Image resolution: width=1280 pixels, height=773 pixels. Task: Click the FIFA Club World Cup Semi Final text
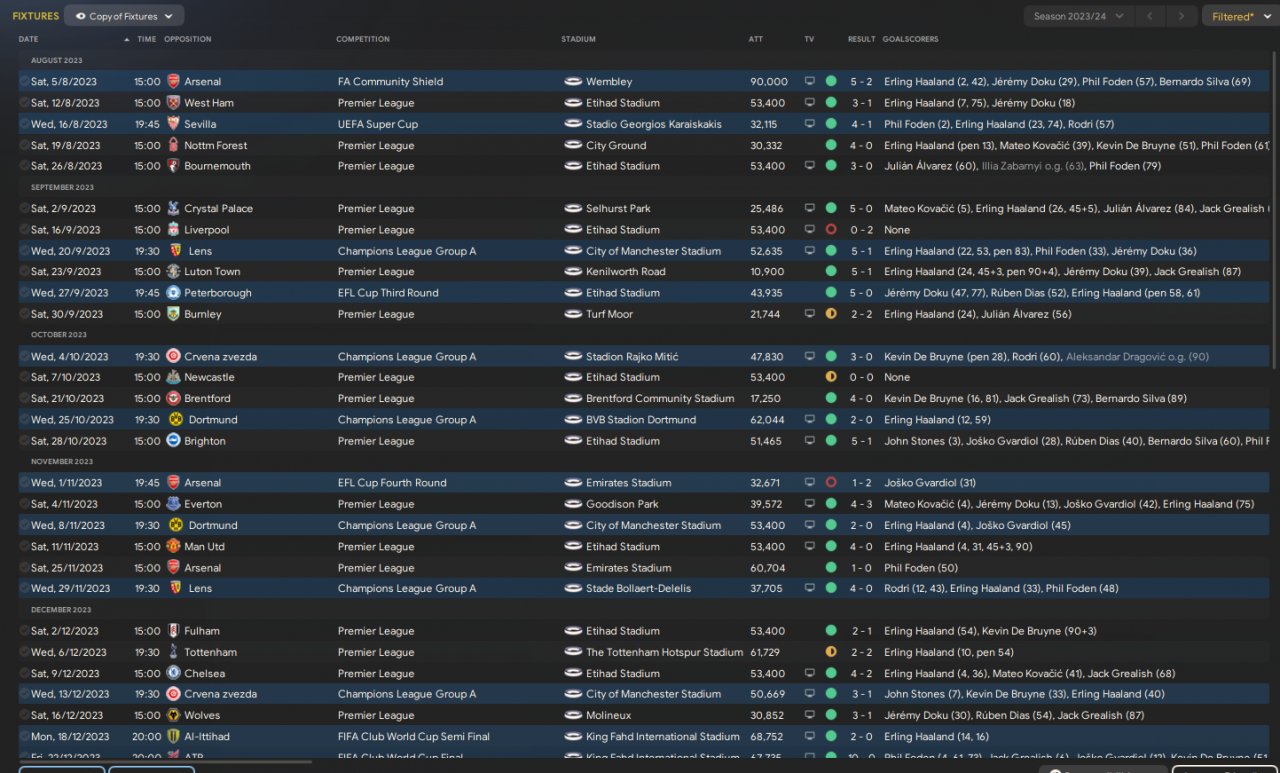[414, 737]
